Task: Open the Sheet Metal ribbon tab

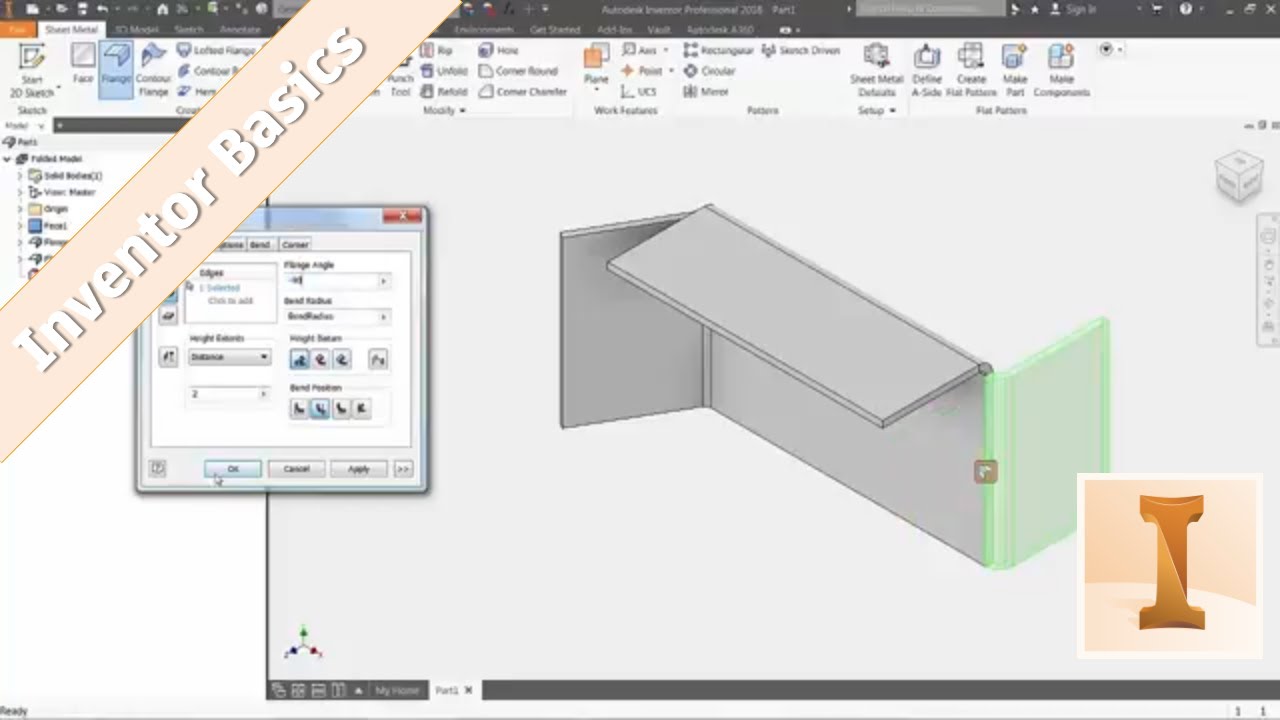Action: (x=71, y=30)
